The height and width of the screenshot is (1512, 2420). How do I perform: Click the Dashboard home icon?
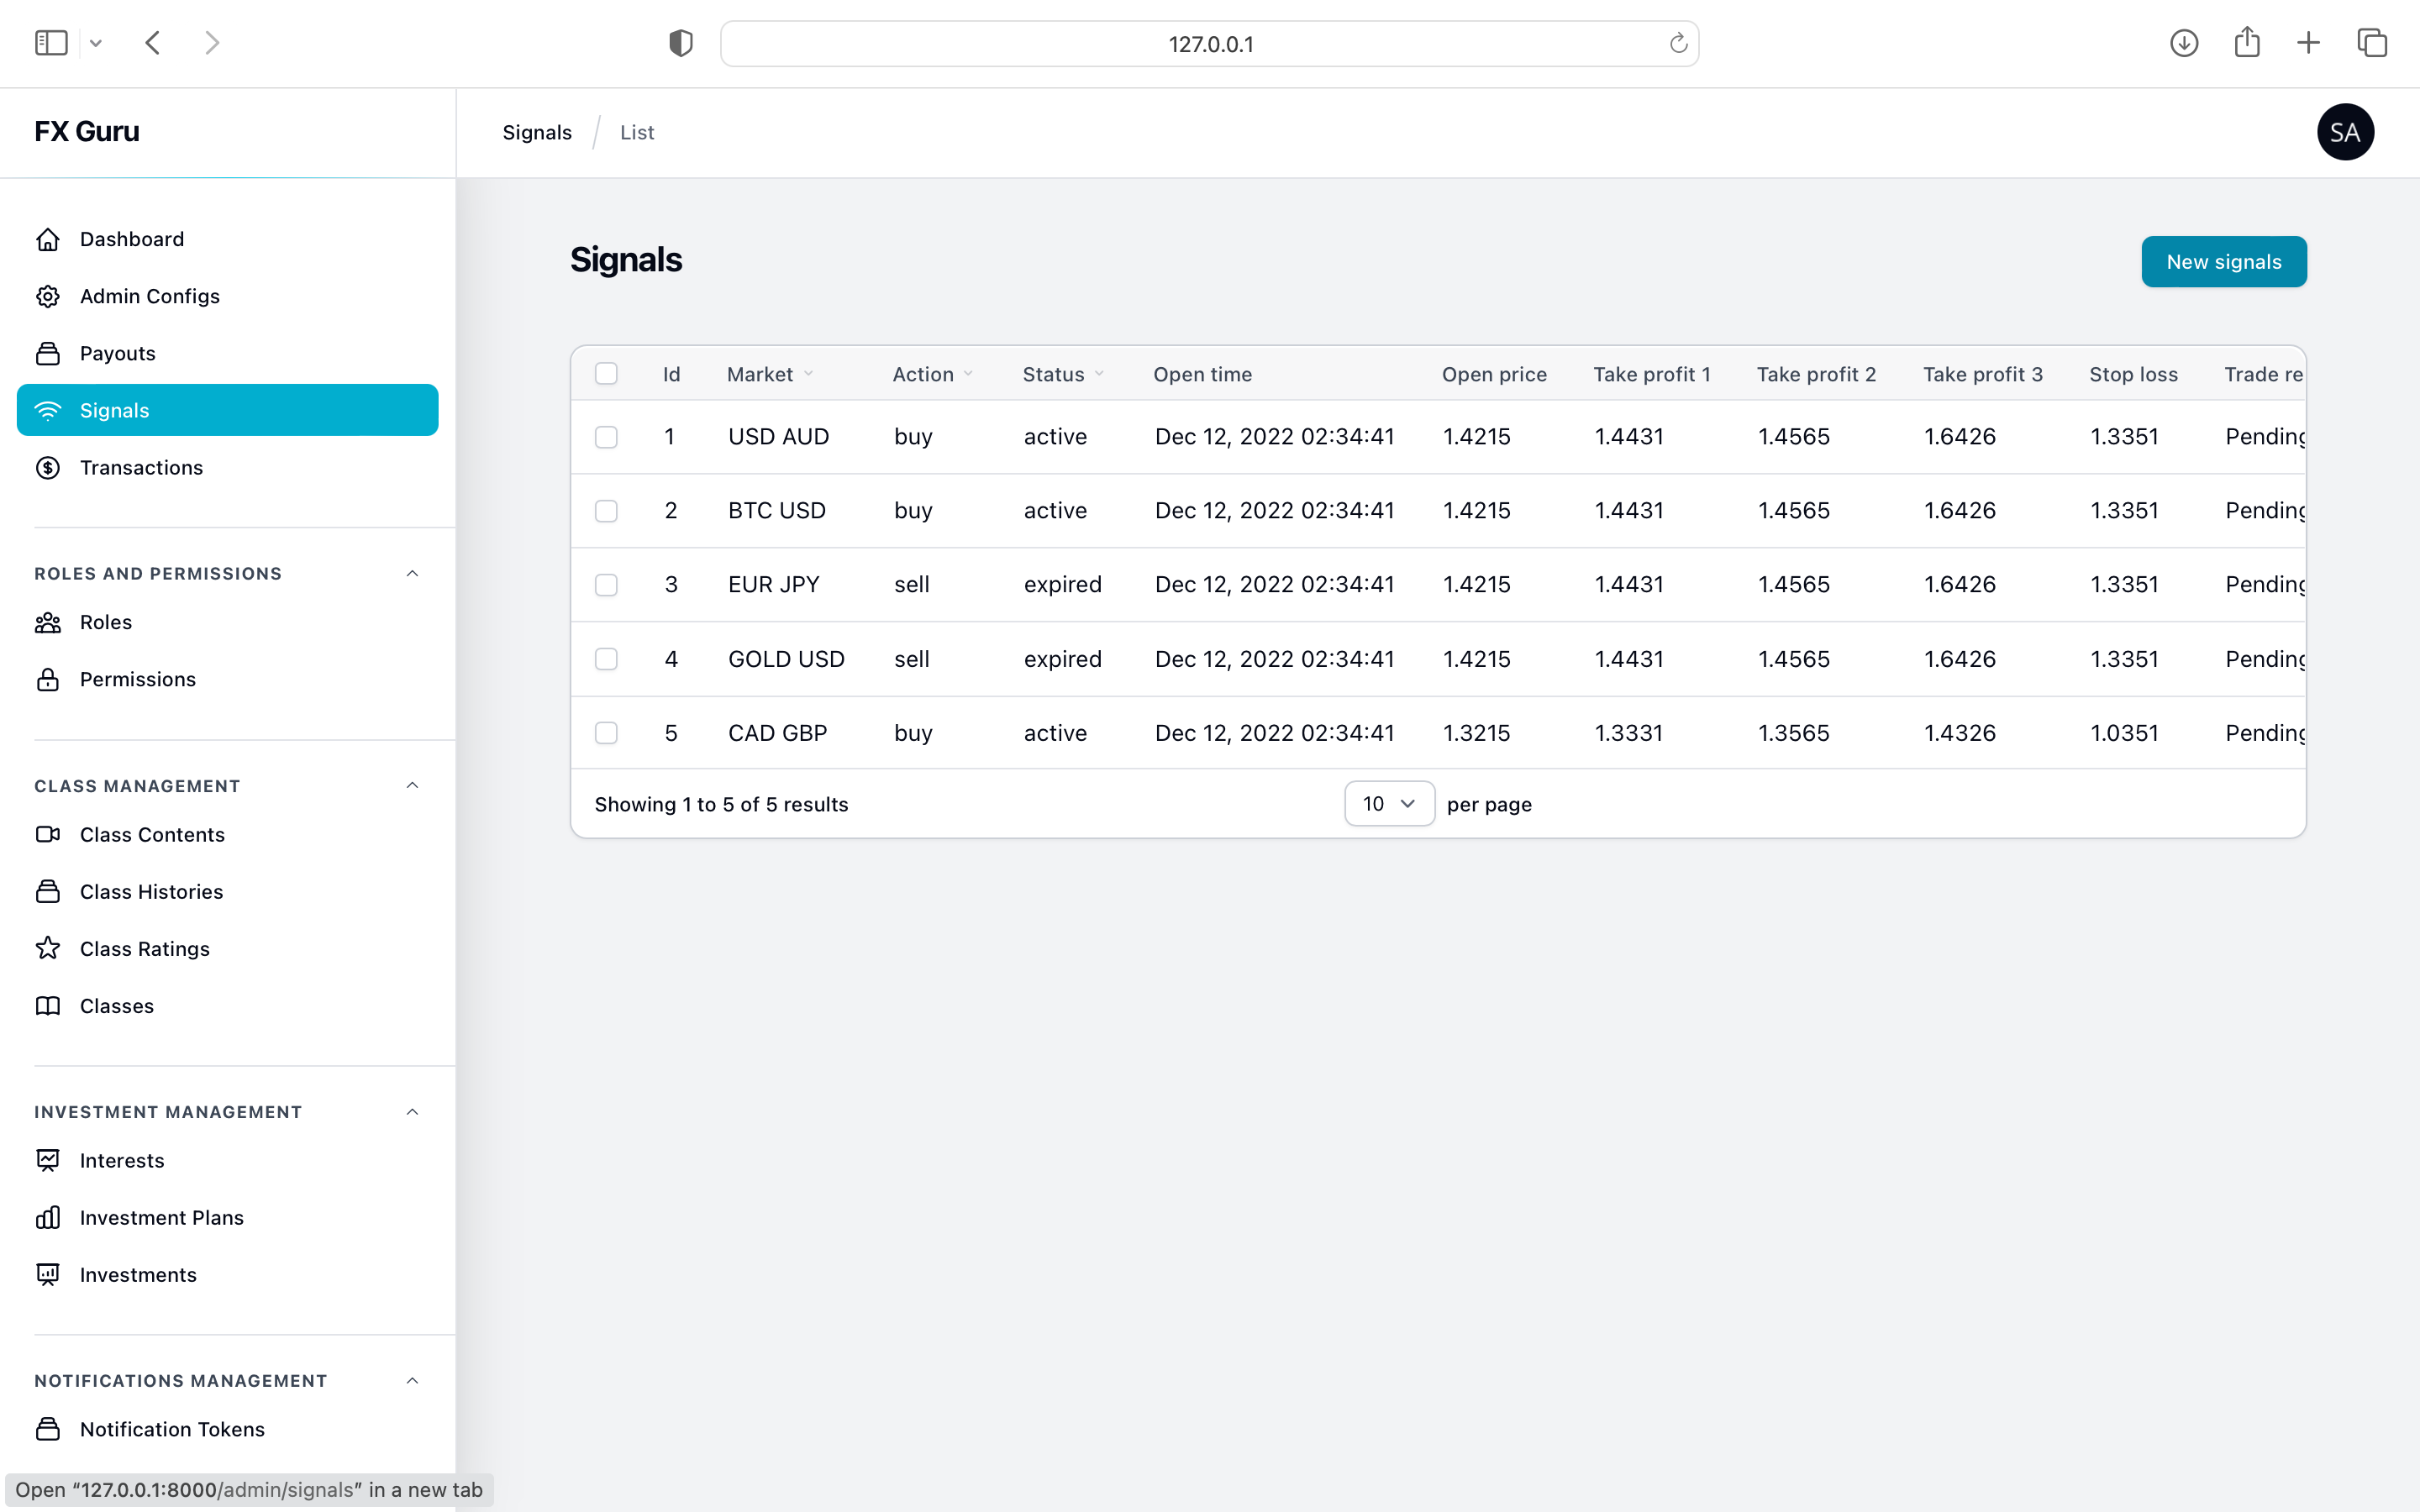pyautogui.click(x=47, y=239)
